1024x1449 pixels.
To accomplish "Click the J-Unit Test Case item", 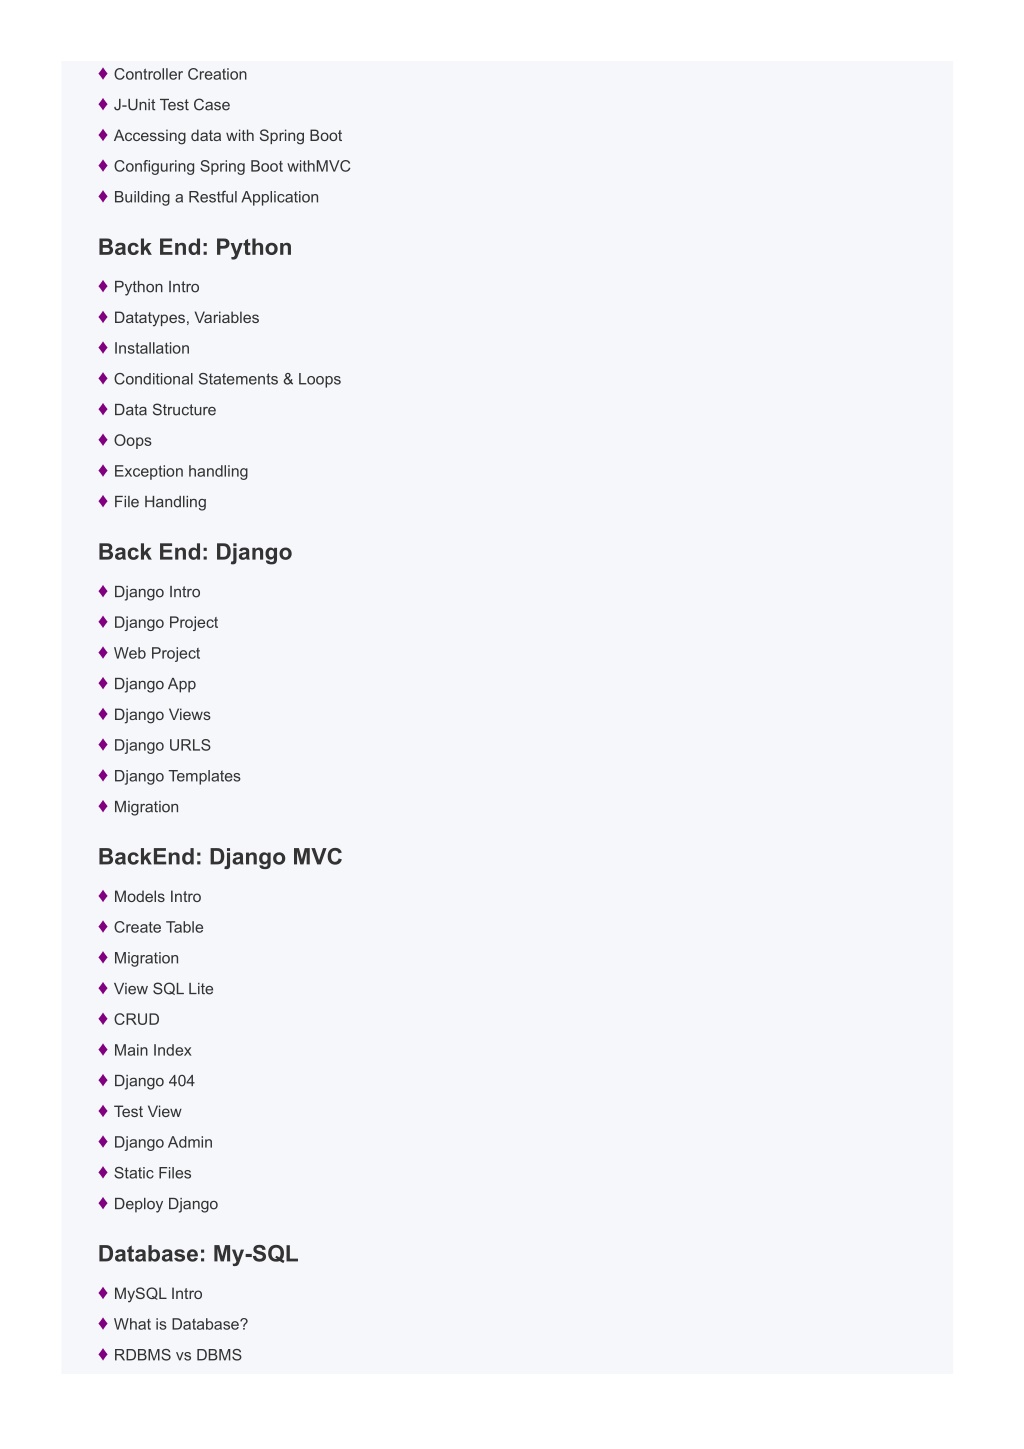I will tap(172, 105).
